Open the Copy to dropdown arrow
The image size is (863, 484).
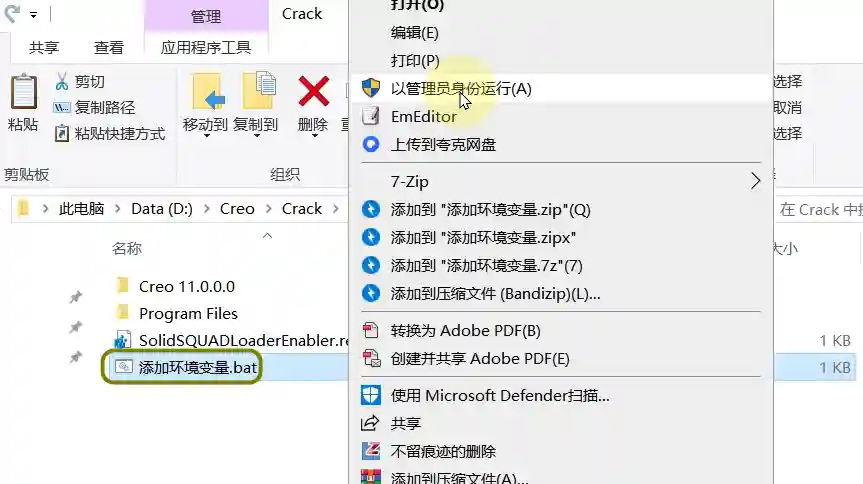pos(256,135)
